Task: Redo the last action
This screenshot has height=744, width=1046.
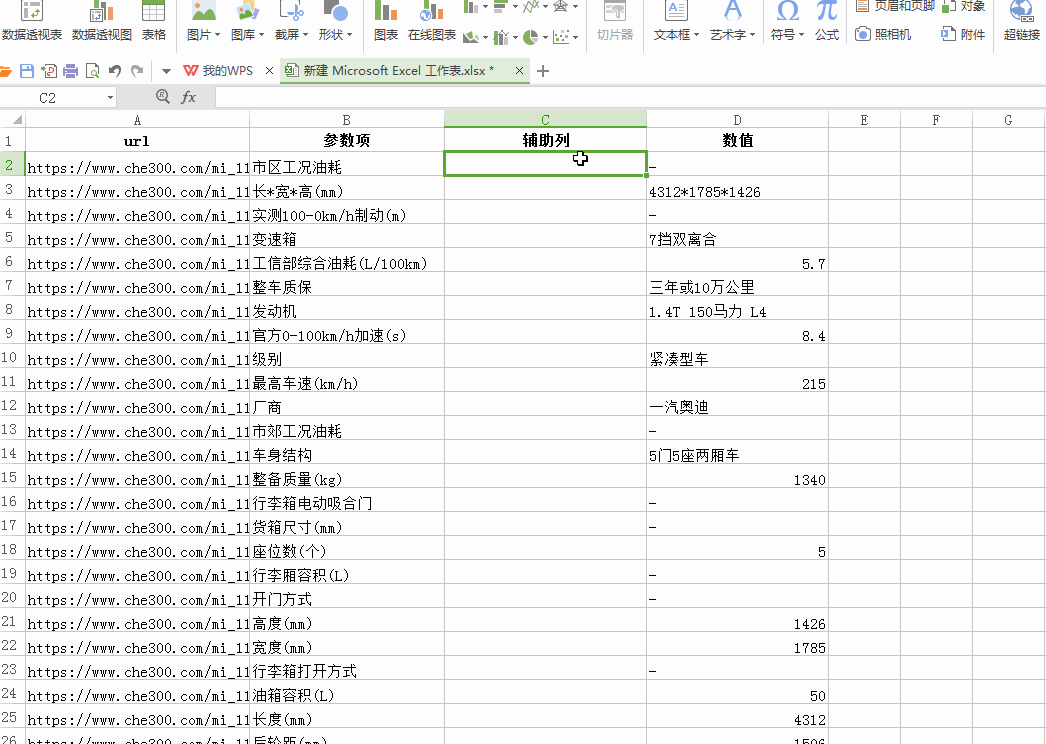Action: point(137,71)
